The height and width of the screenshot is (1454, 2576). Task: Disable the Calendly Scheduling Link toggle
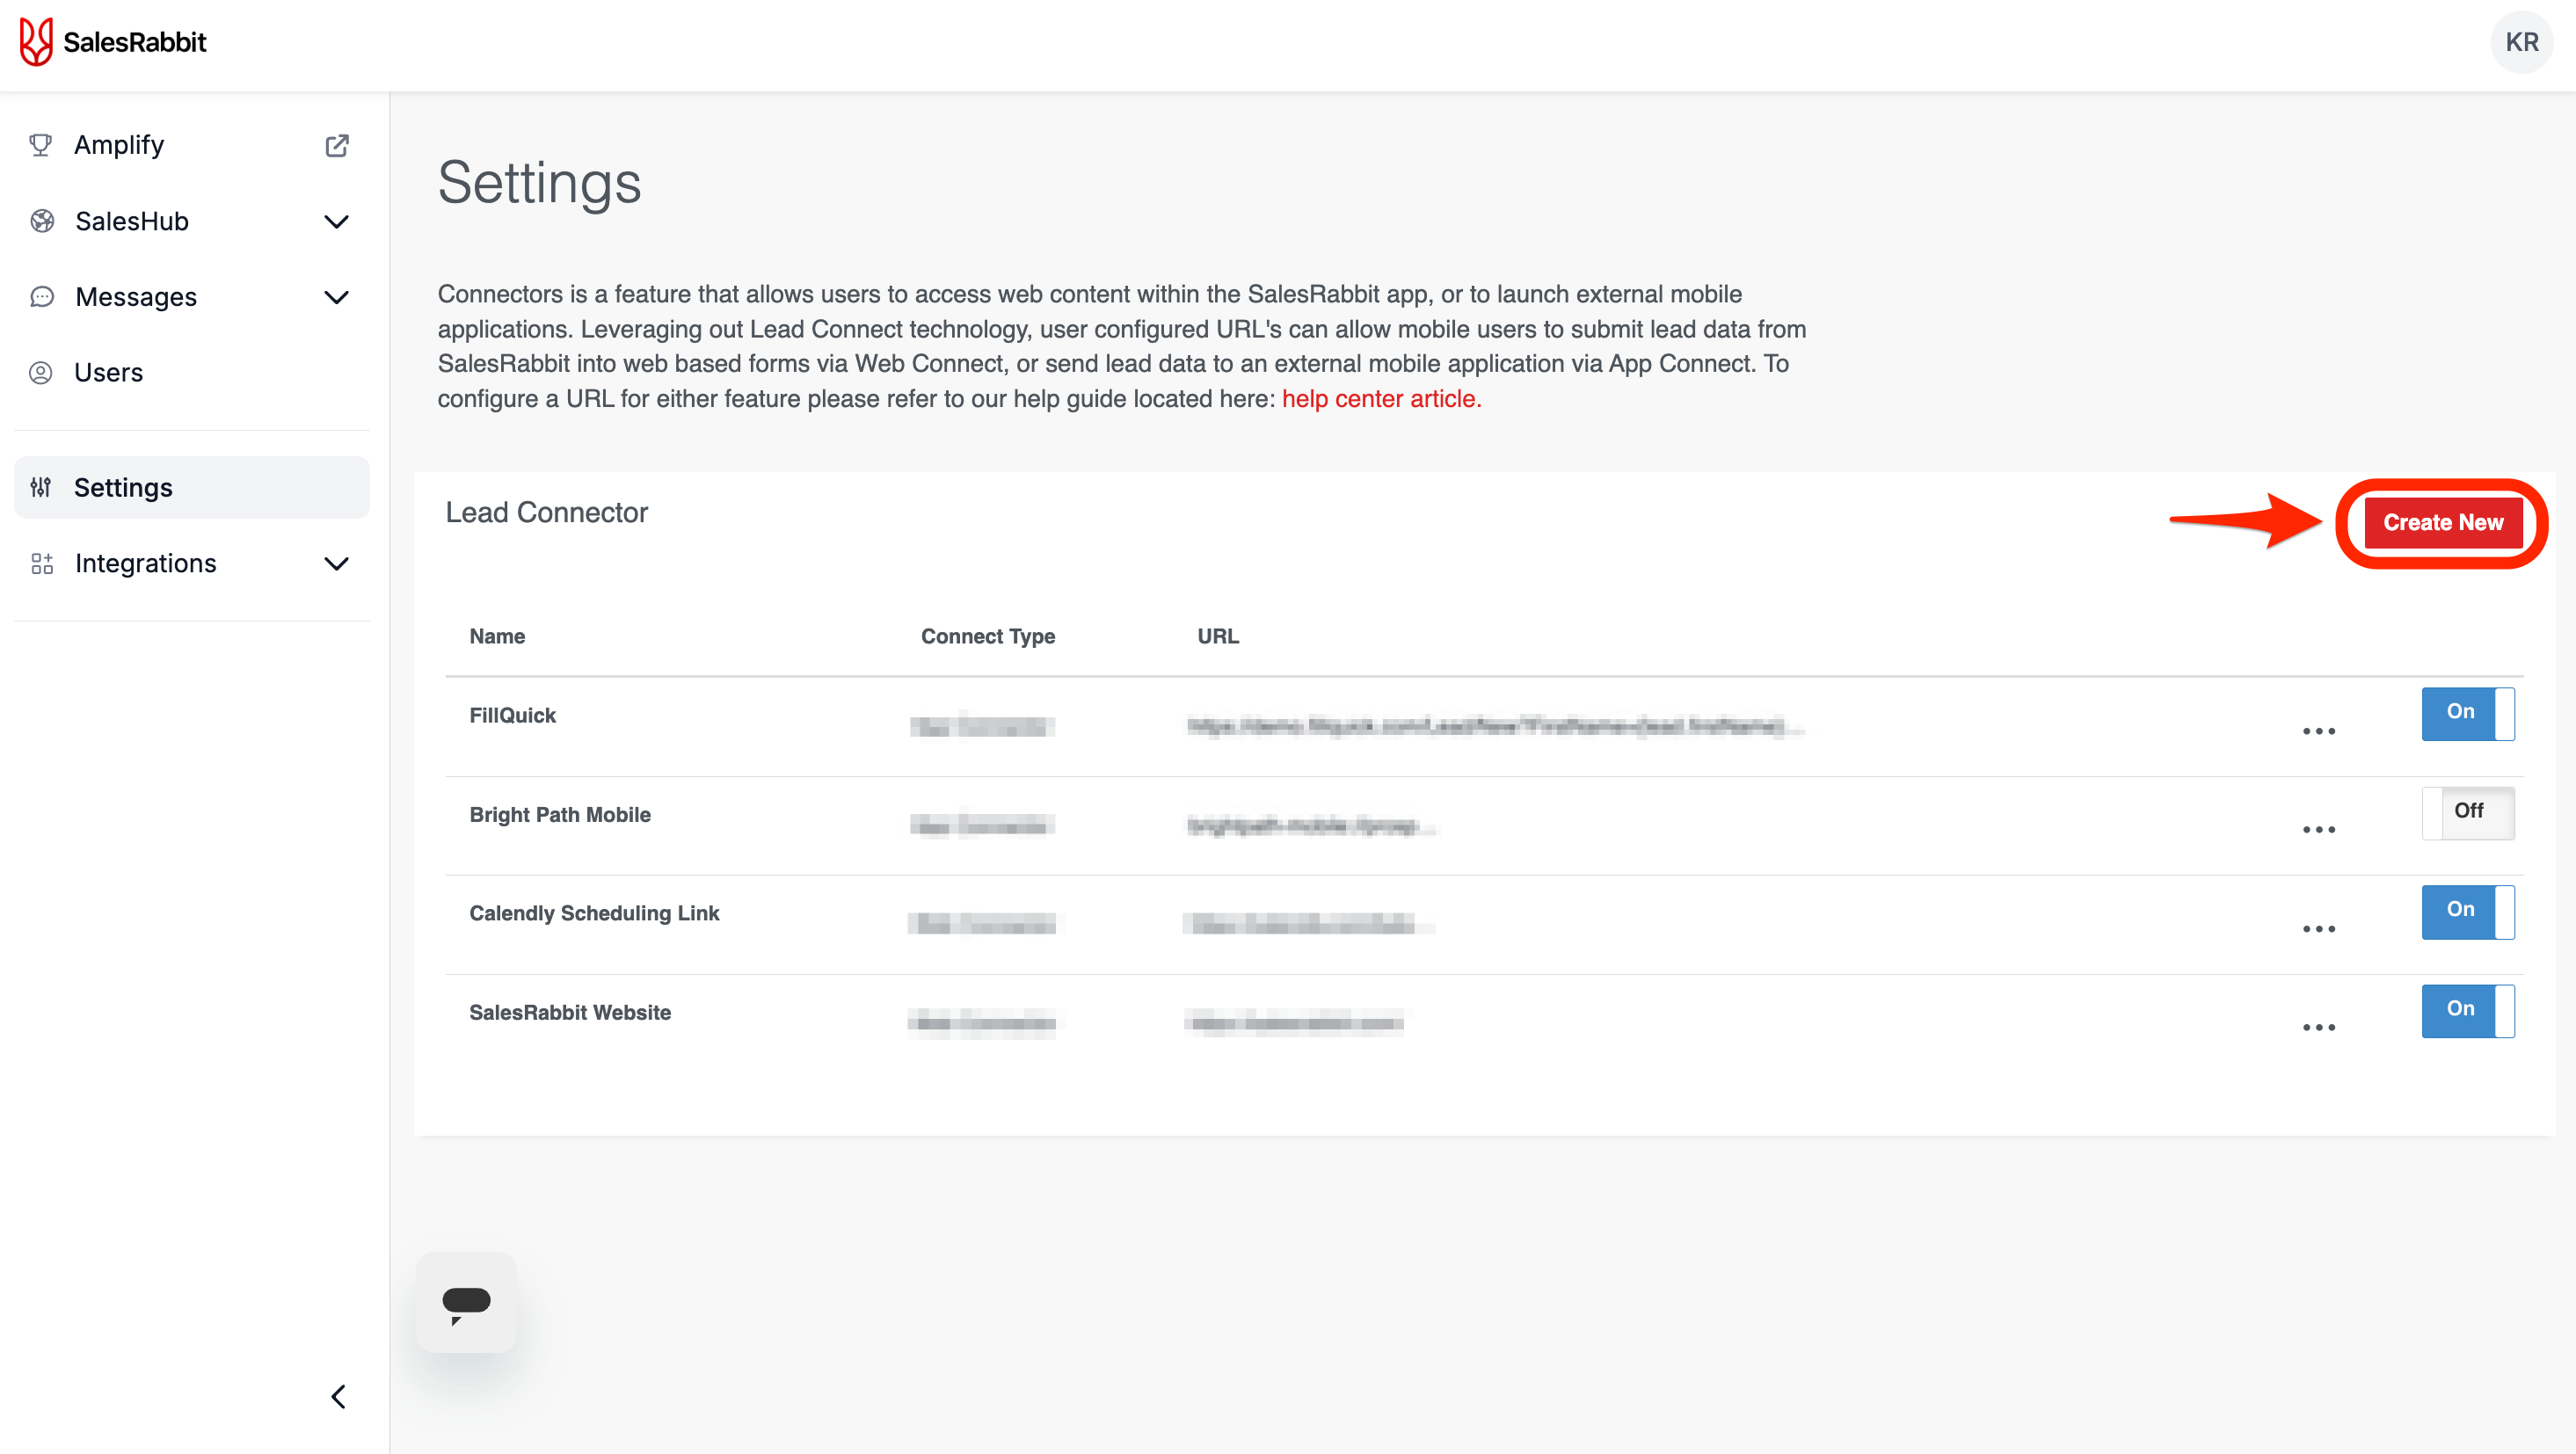pos(2467,911)
